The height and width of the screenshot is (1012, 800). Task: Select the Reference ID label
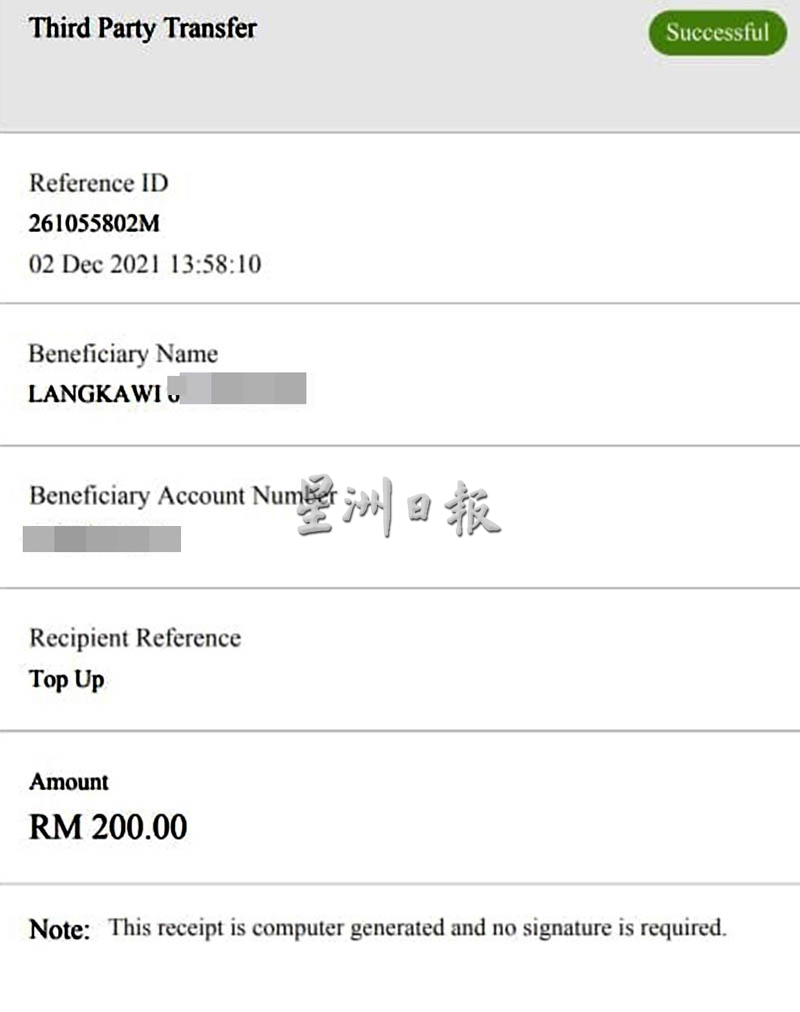[98, 183]
